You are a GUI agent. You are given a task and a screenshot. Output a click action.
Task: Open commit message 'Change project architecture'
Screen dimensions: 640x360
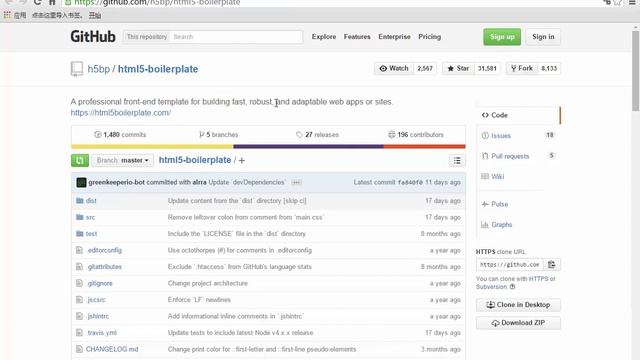tap(208, 283)
